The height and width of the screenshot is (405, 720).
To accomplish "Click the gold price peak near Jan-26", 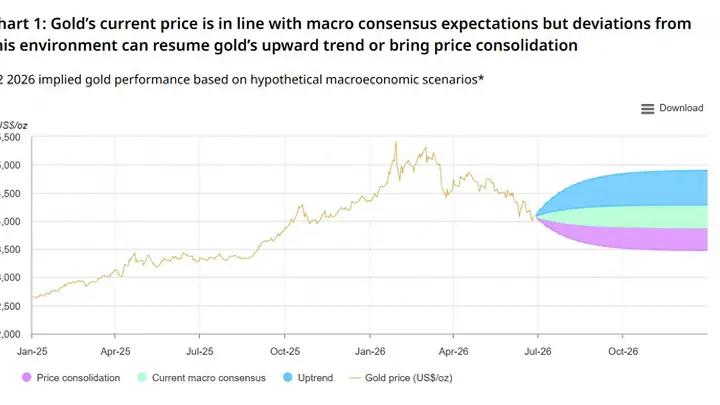I will tap(396, 143).
